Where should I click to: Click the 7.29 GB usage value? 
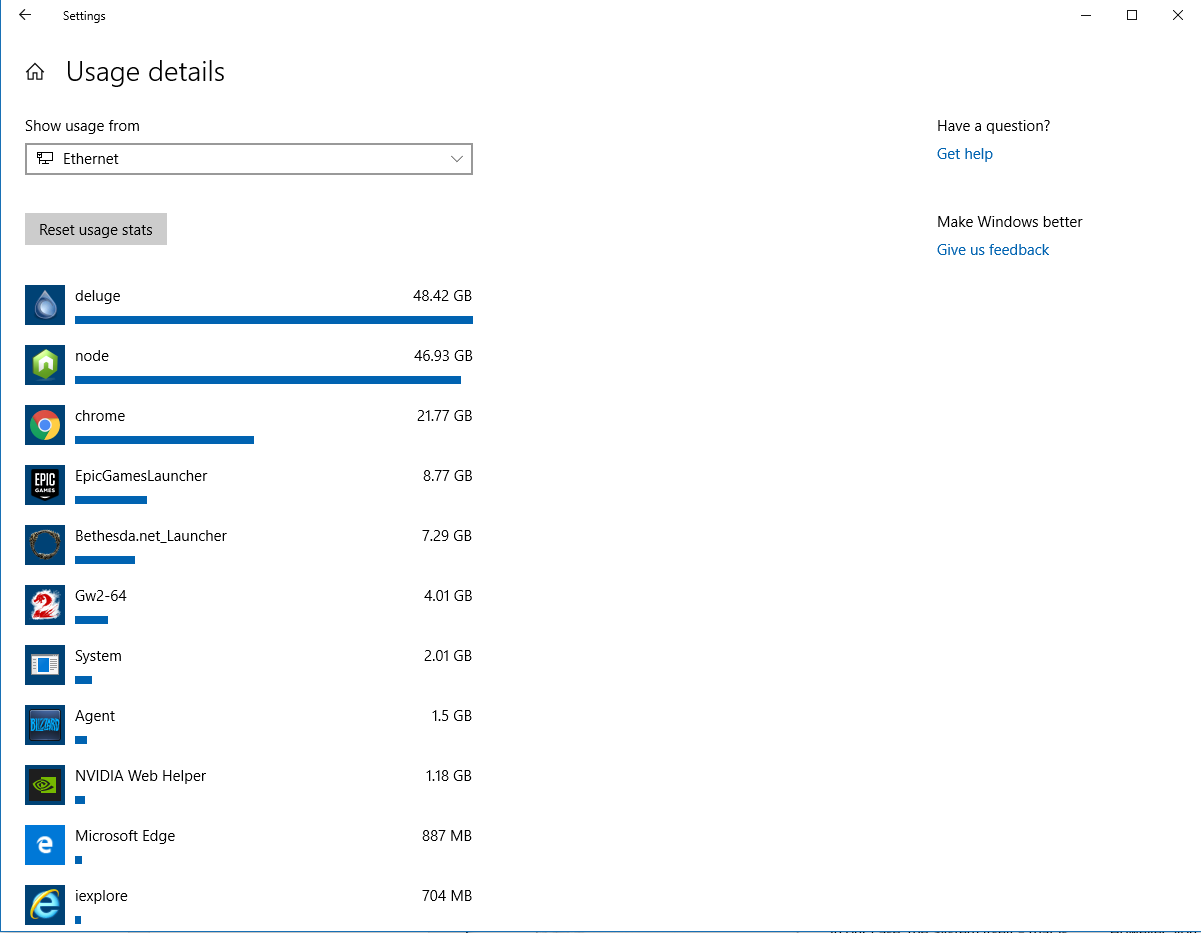447,536
